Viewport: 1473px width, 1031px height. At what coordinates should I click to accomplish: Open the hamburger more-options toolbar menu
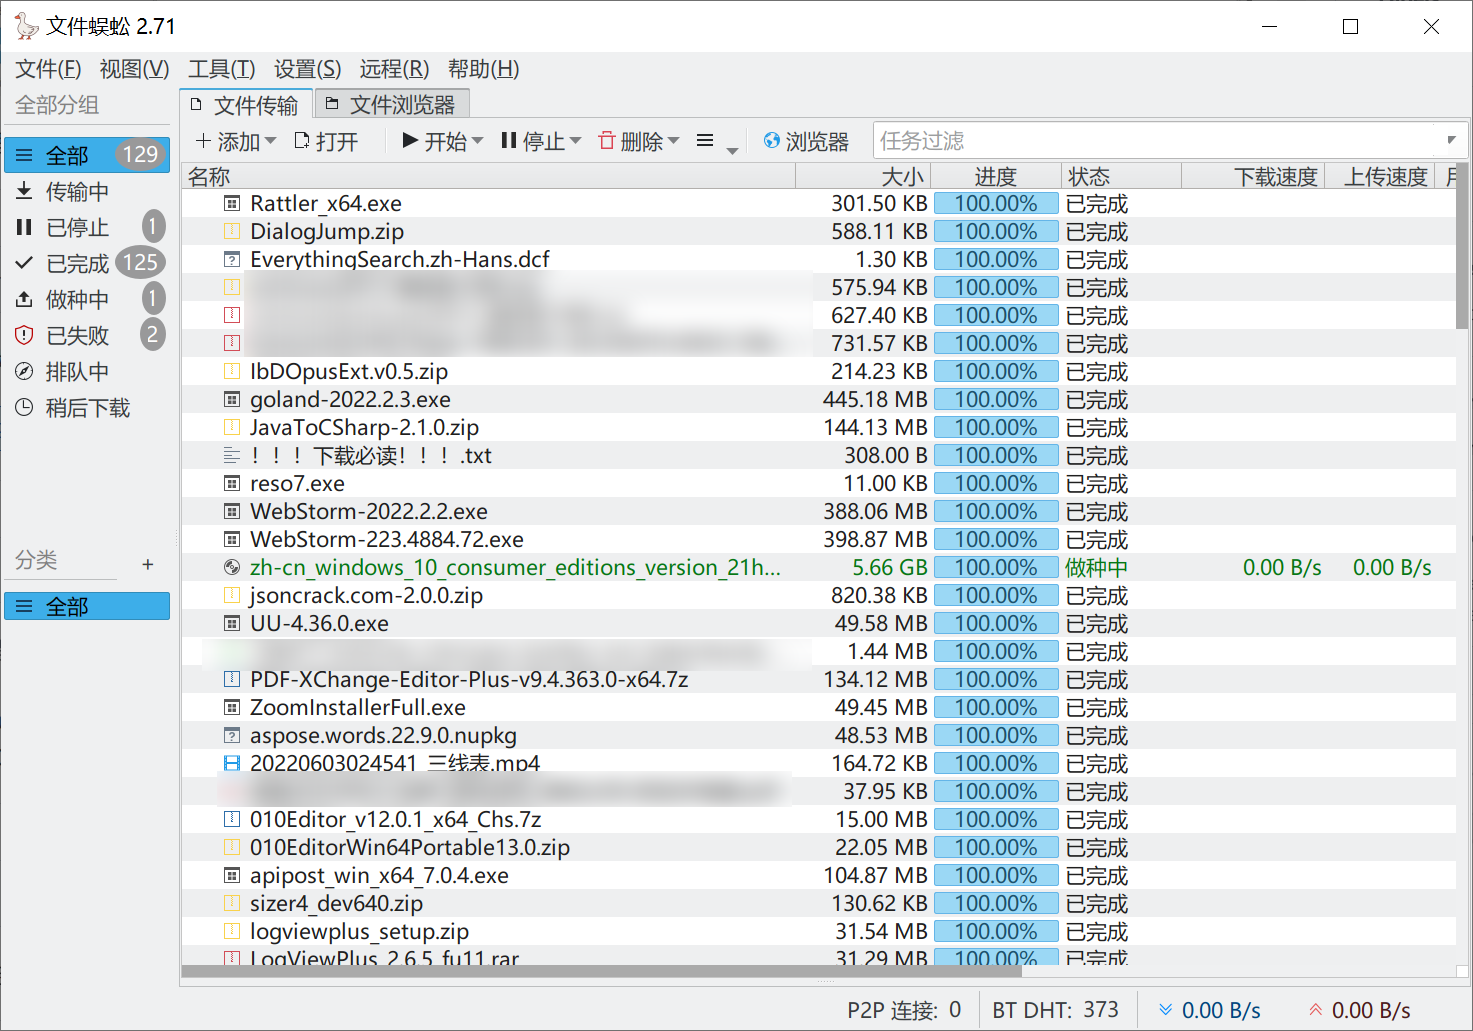point(705,141)
